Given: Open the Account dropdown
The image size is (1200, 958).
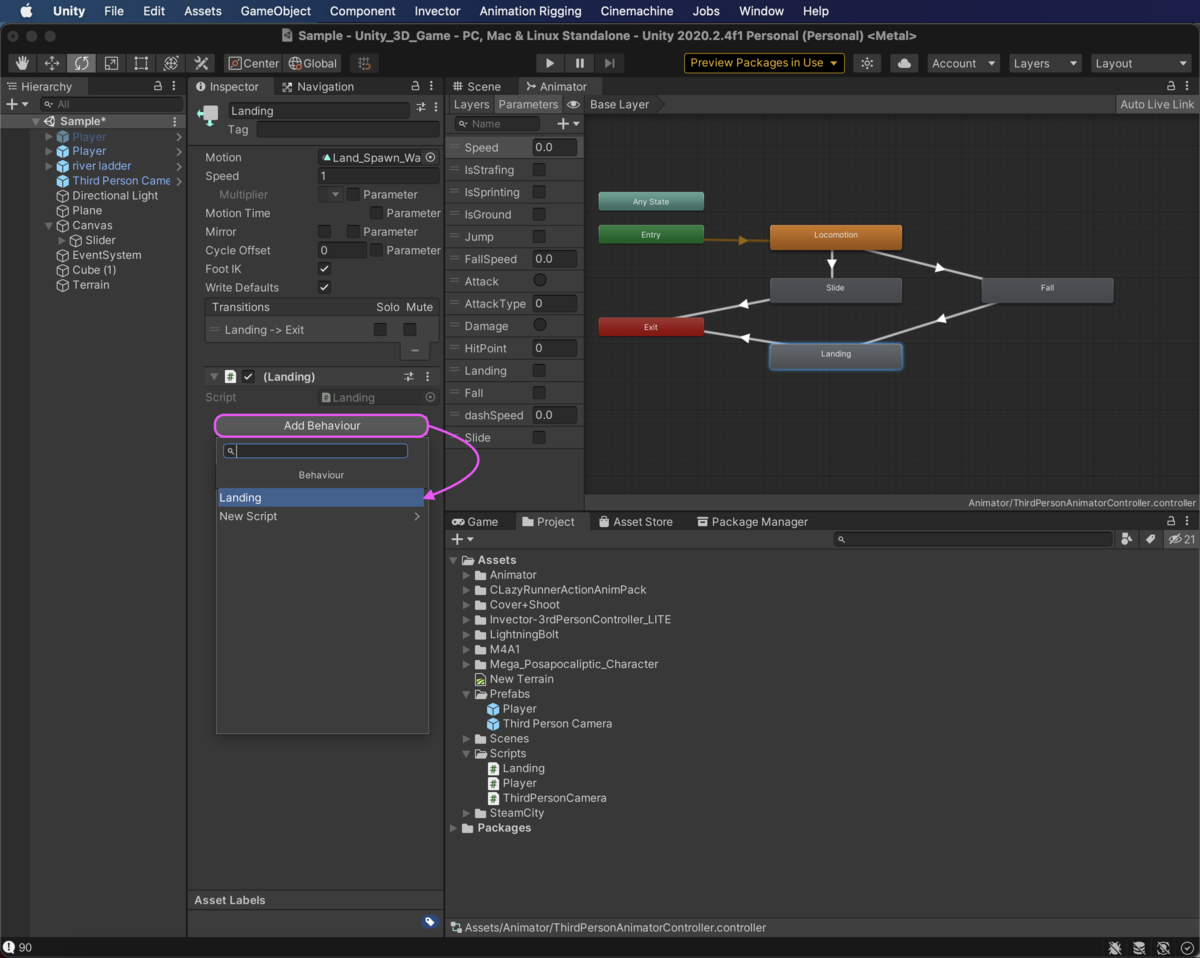Looking at the screenshot, I should click(964, 63).
